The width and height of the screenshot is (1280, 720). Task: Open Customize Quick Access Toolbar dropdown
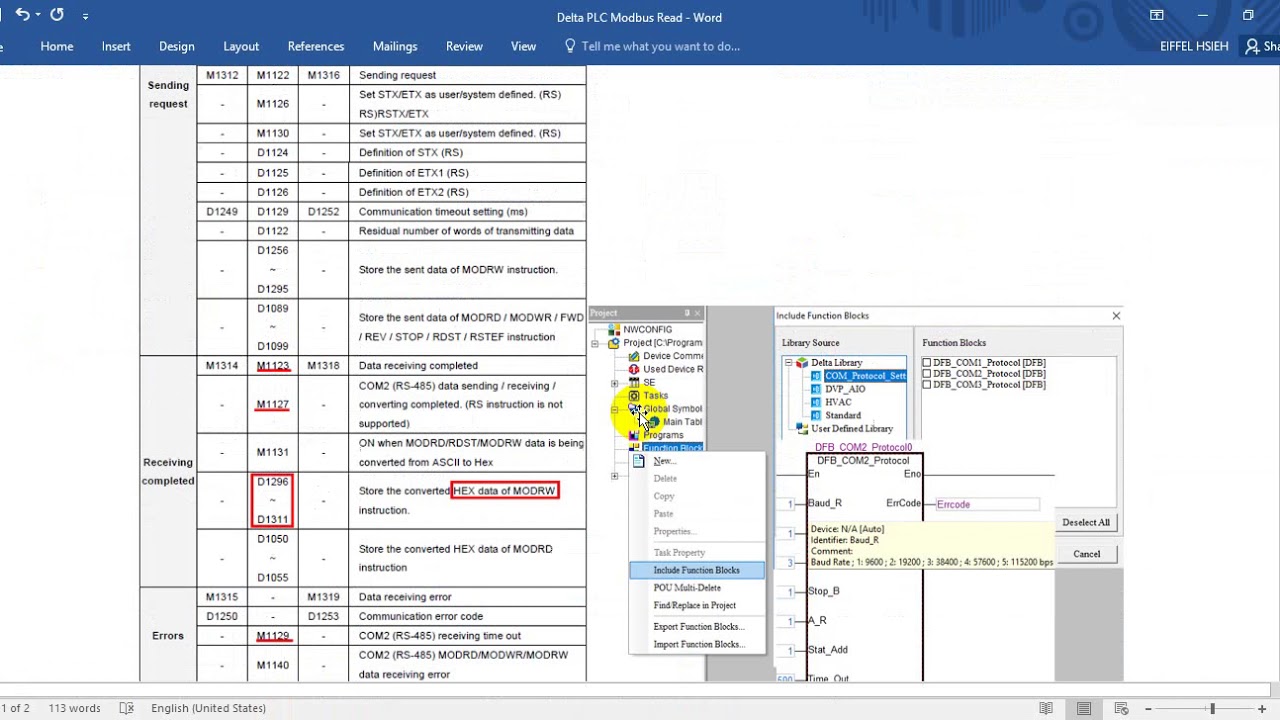point(85,16)
